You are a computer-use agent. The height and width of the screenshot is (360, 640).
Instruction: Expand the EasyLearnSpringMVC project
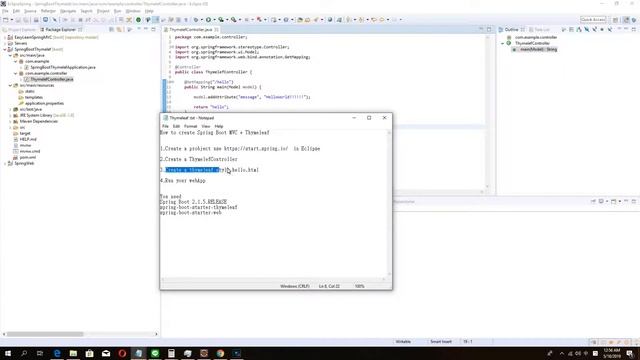4,37
